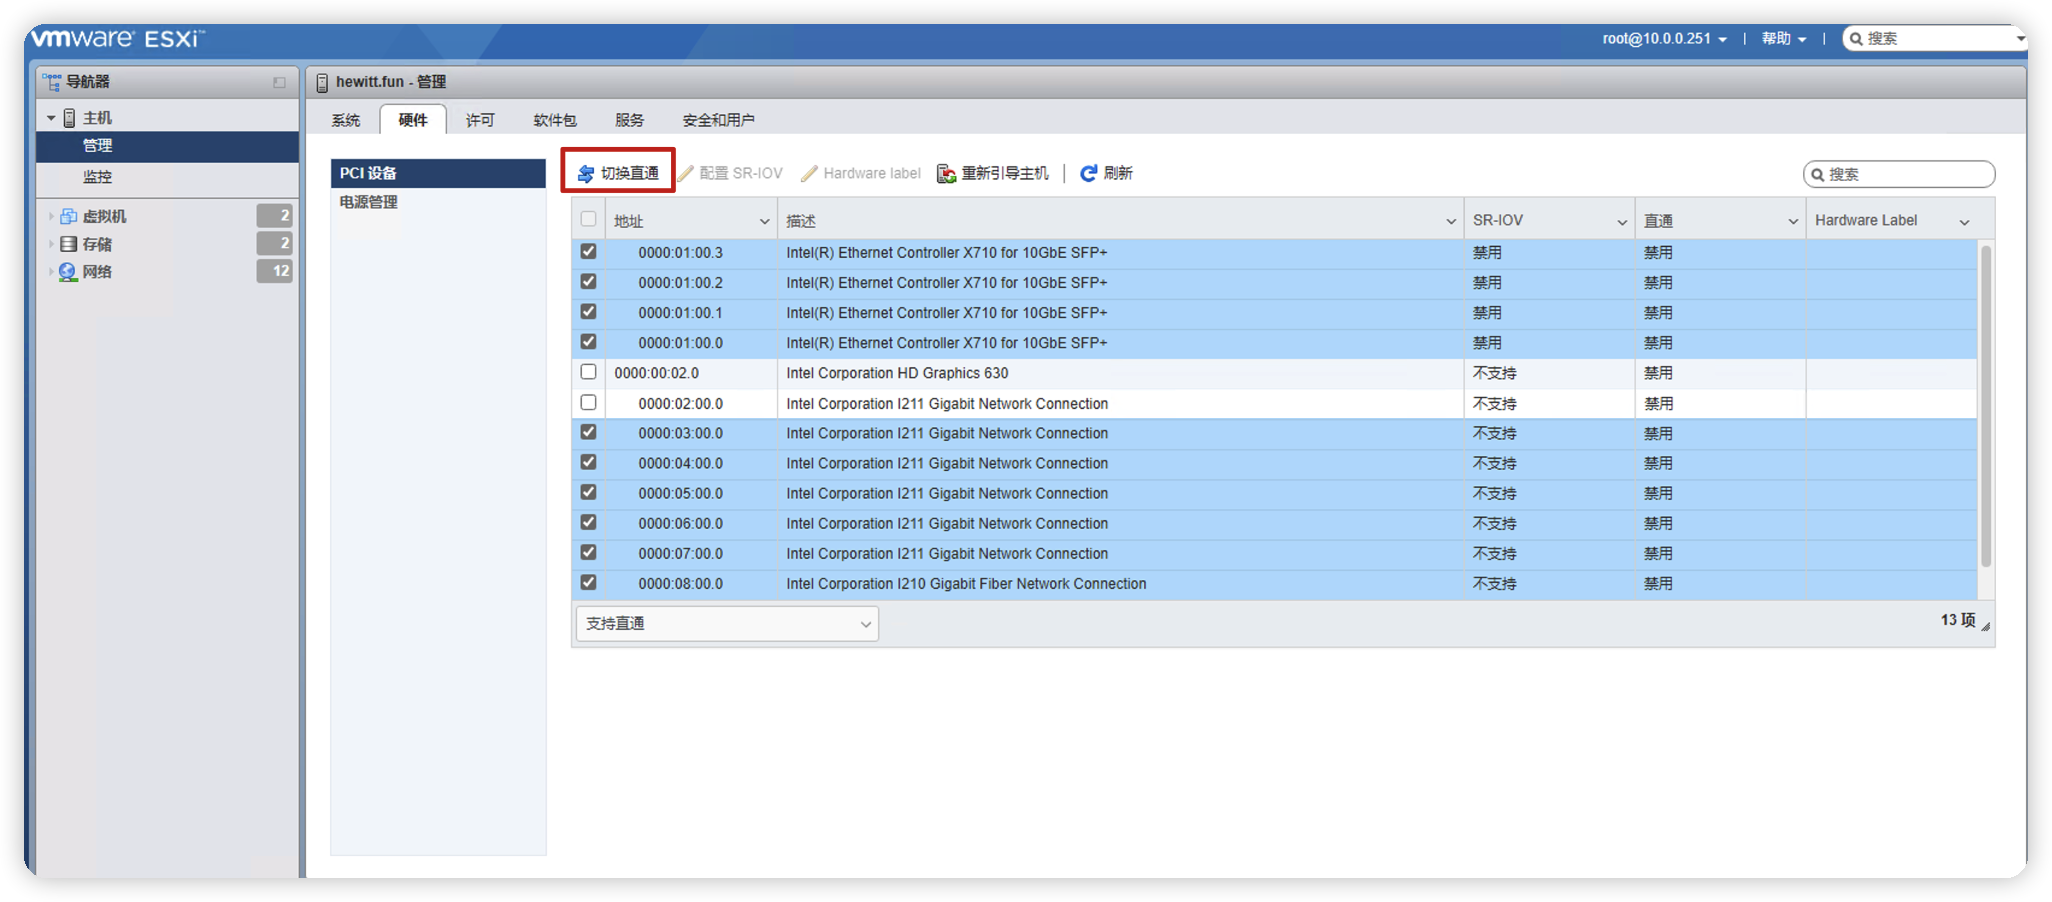The width and height of the screenshot is (2052, 902).
Task: Click I210 Gigabit Fiber Network Connection description
Action: coord(966,583)
